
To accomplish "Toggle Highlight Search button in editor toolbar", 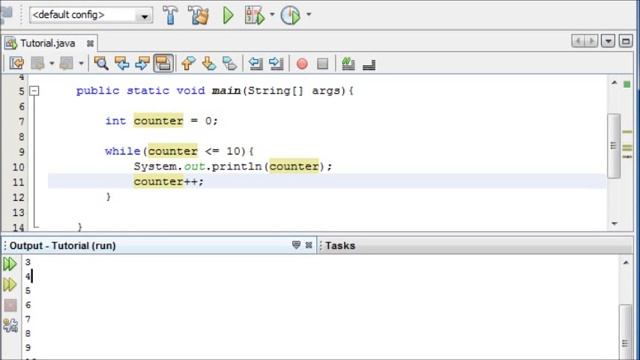I will point(163,63).
